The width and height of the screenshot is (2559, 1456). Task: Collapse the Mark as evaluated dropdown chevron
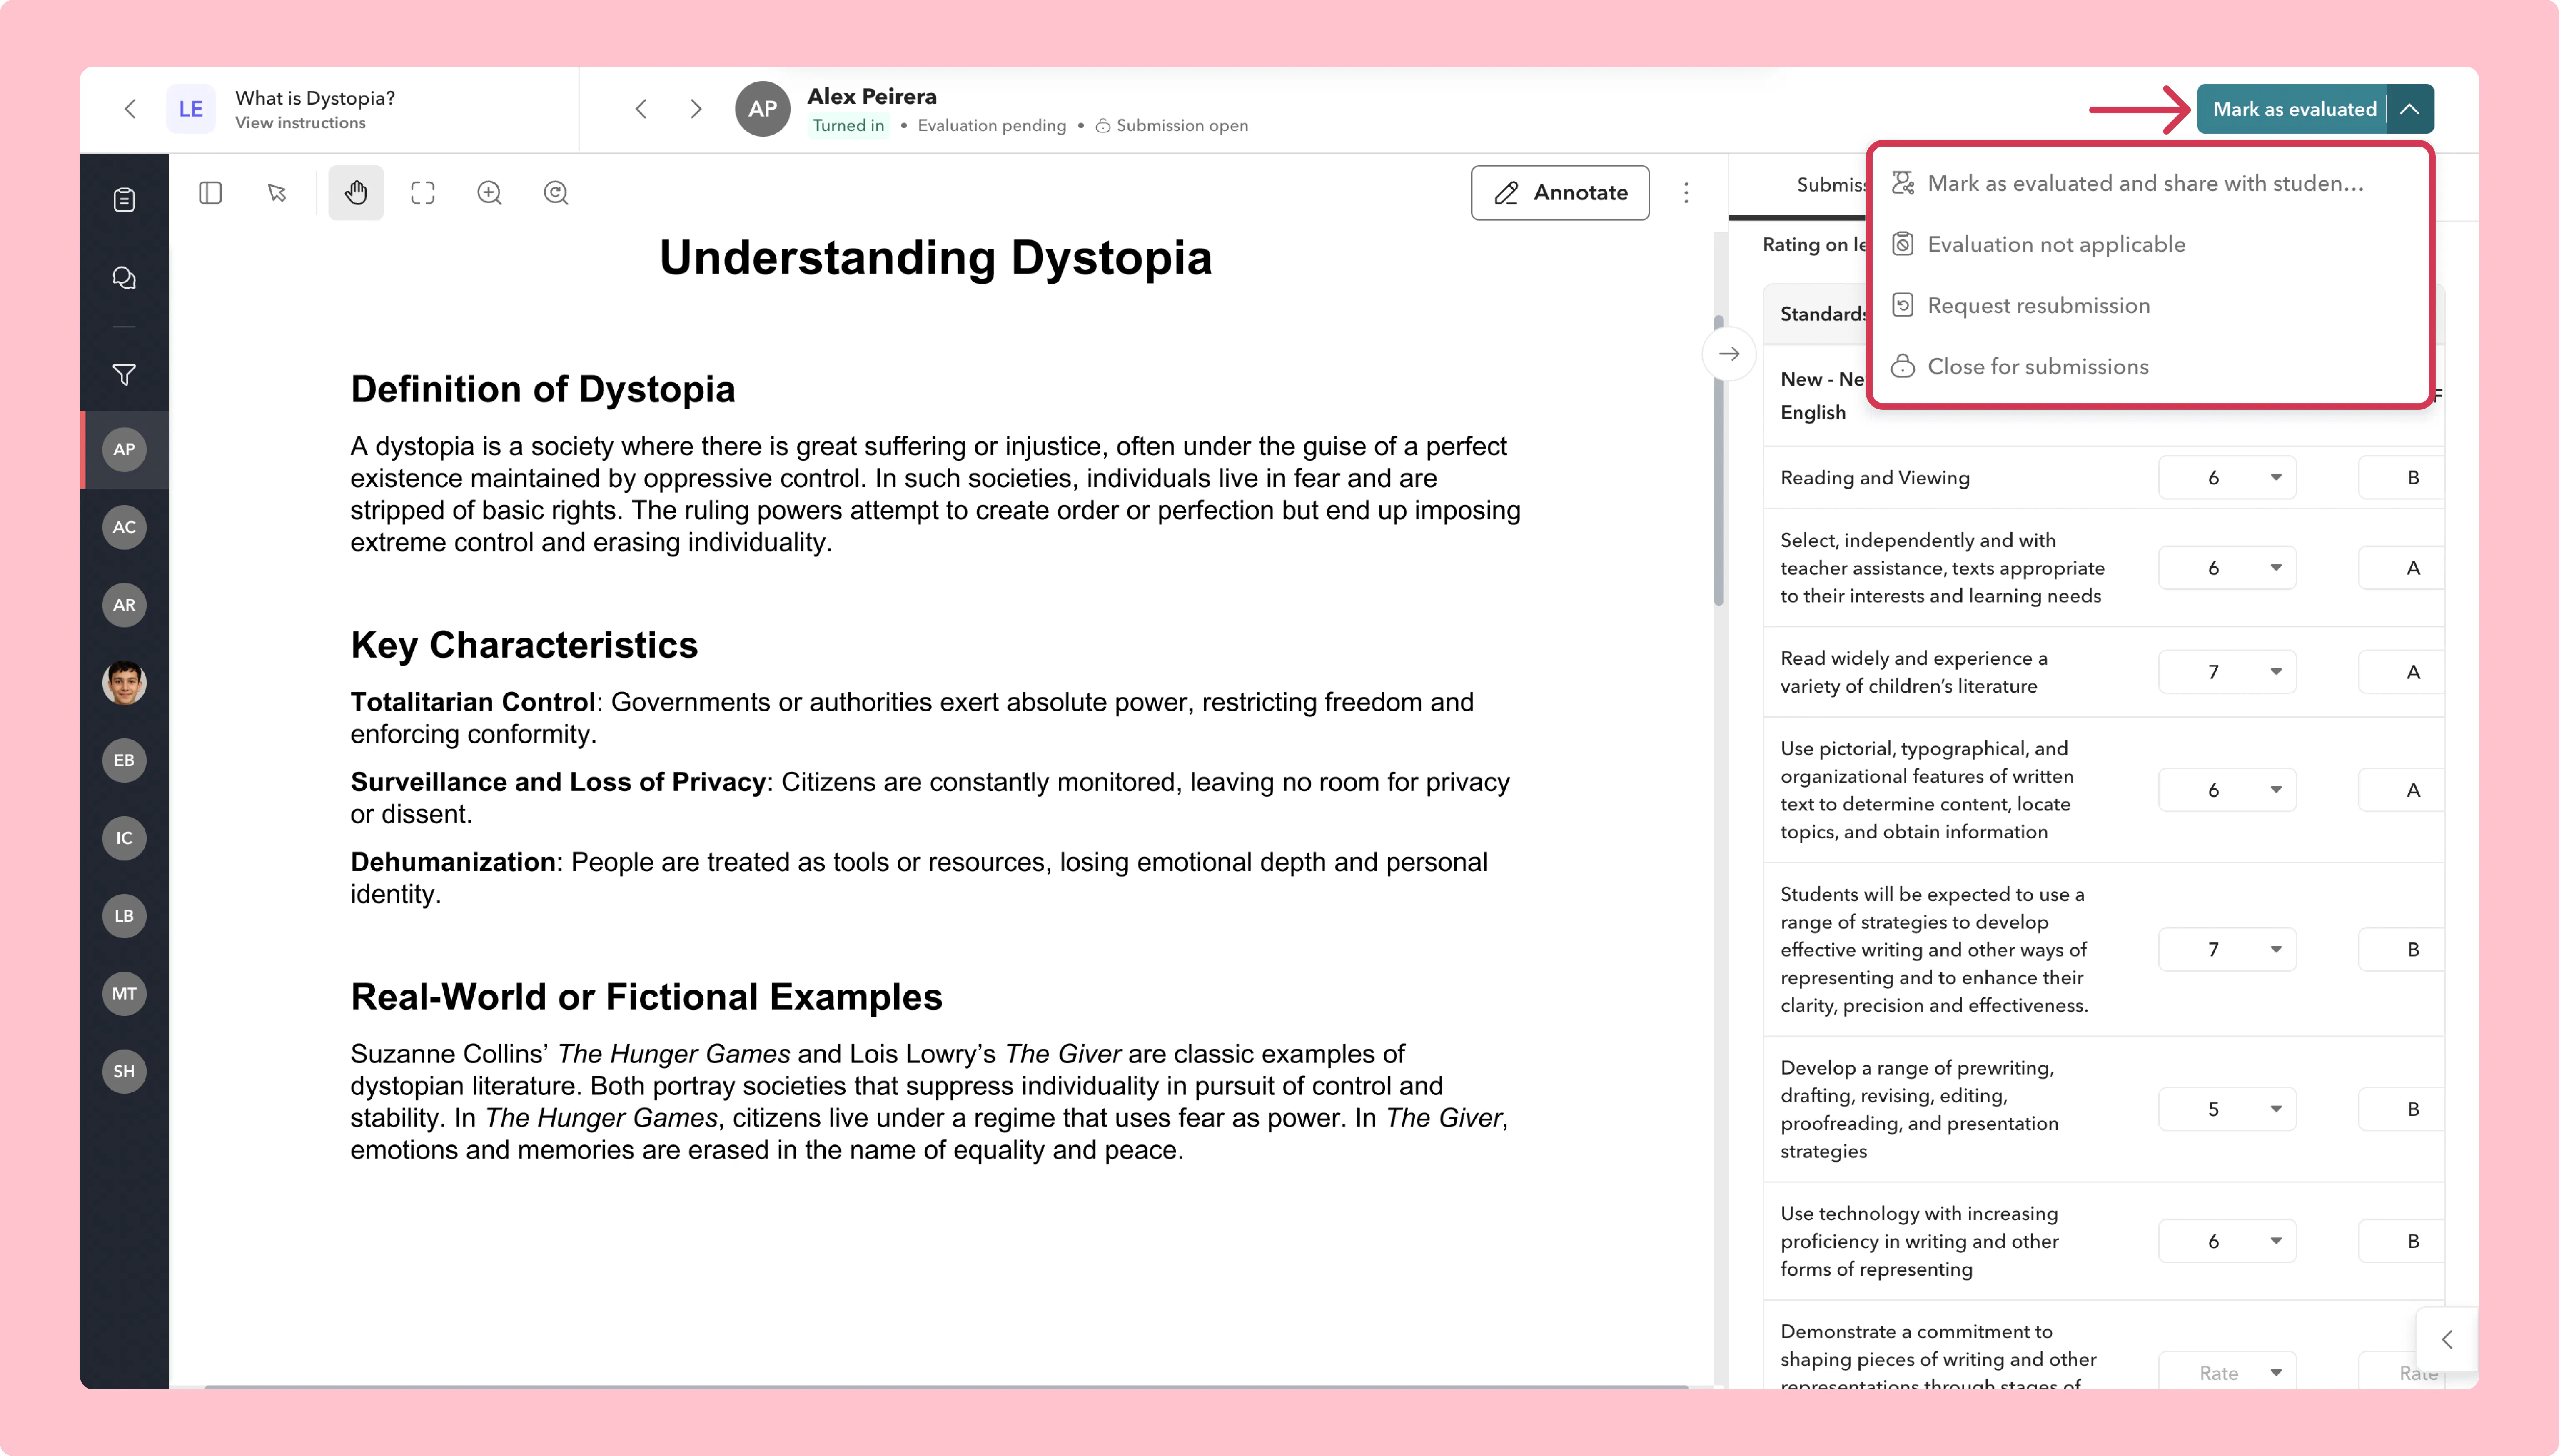(x=2410, y=109)
